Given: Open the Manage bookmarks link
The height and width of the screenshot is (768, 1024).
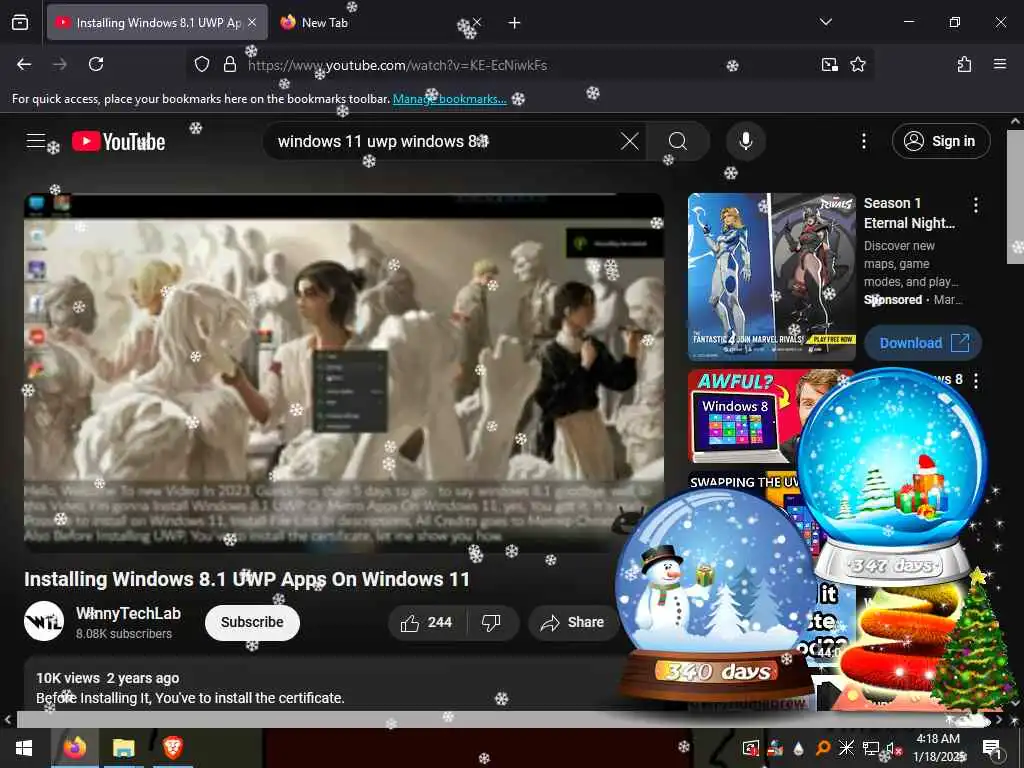Looking at the screenshot, I should tap(449, 99).
